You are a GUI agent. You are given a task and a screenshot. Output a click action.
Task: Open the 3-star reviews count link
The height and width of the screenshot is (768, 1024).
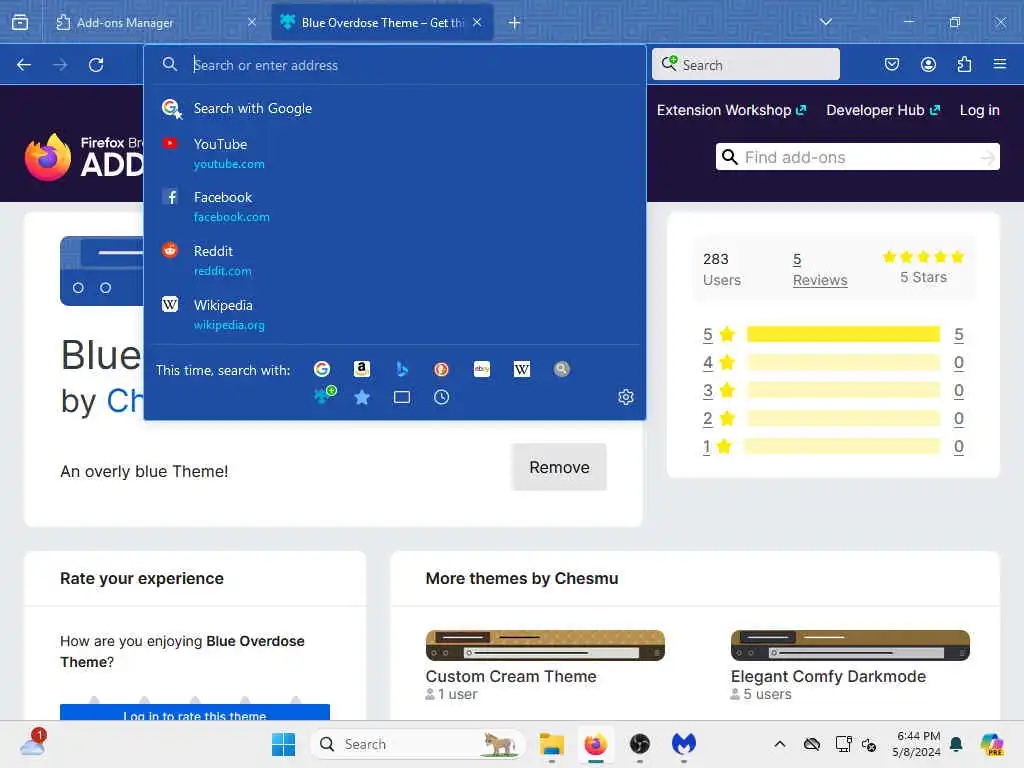(959, 391)
